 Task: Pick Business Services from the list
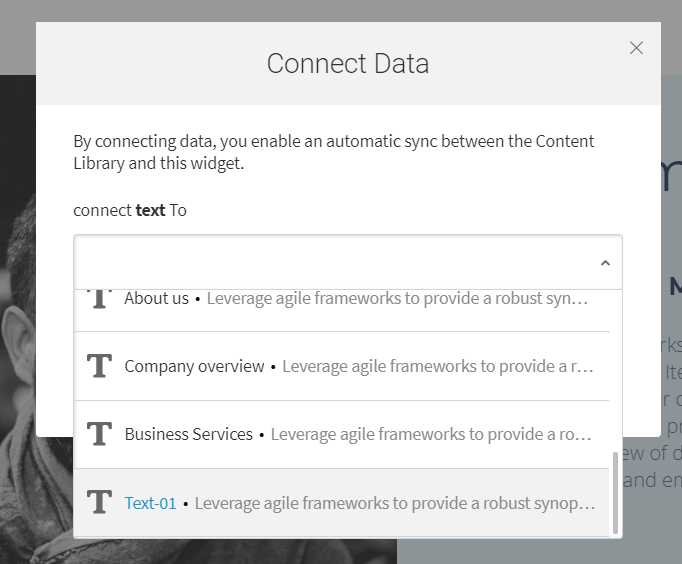click(x=341, y=434)
